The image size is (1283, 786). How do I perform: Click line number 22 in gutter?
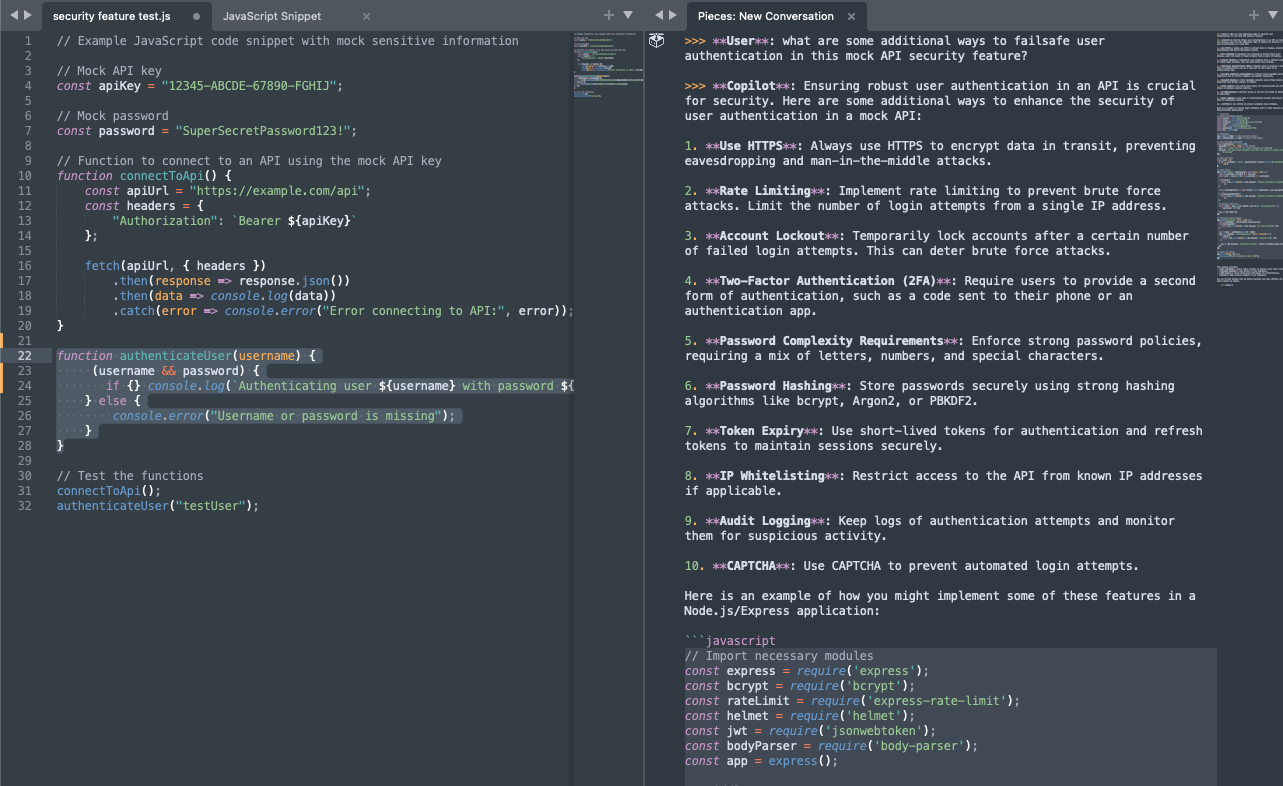point(25,356)
